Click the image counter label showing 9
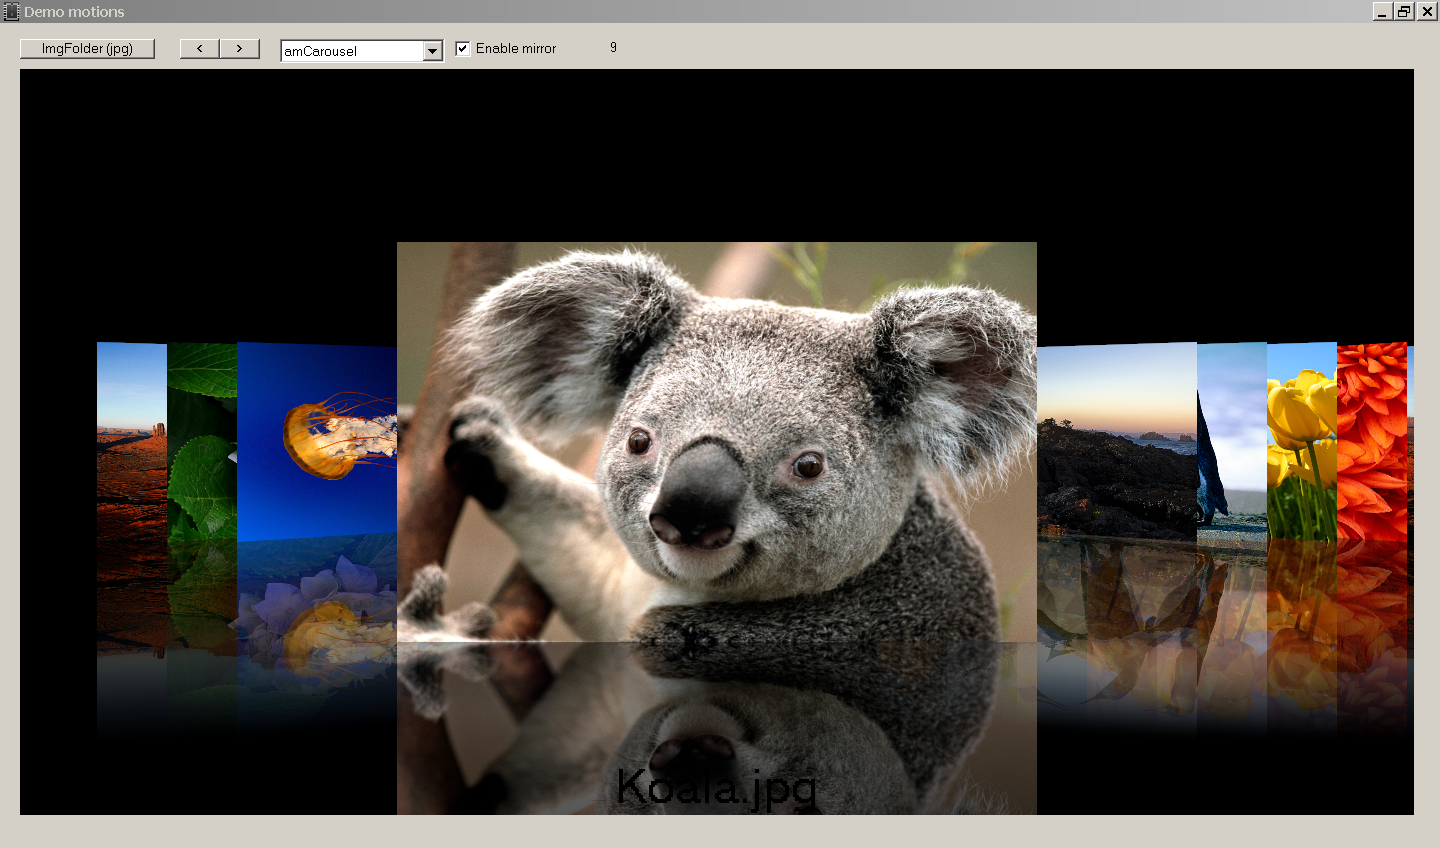The width and height of the screenshot is (1440, 848). pyautogui.click(x=613, y=48)
